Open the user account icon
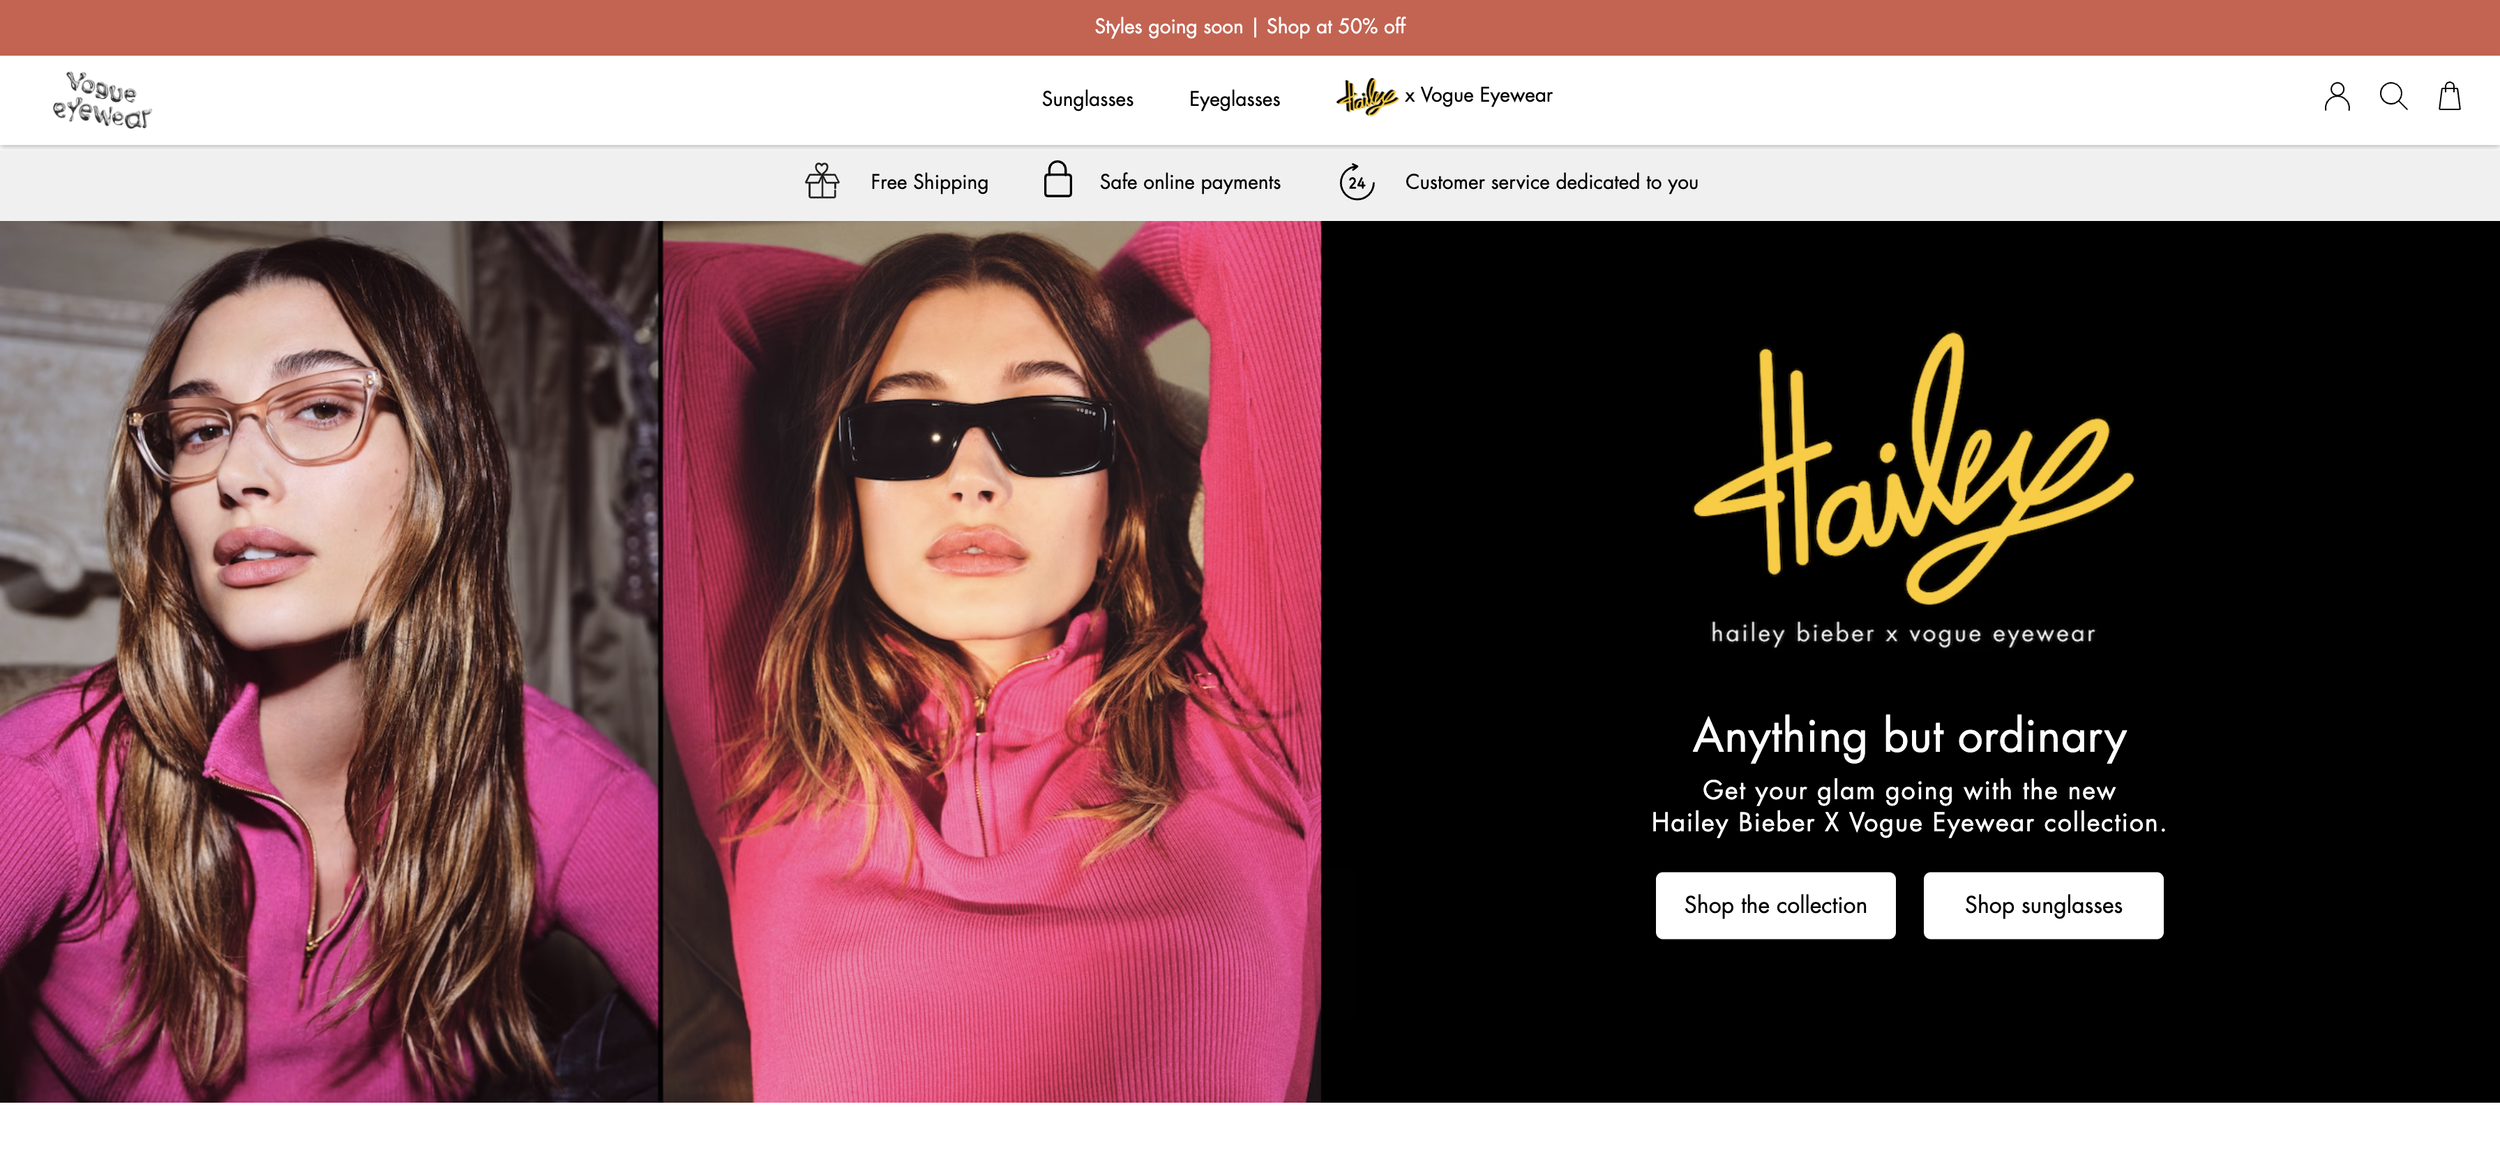Screen dimensions: 2500x1173 pyautogui.click(x=2336, y=97)
